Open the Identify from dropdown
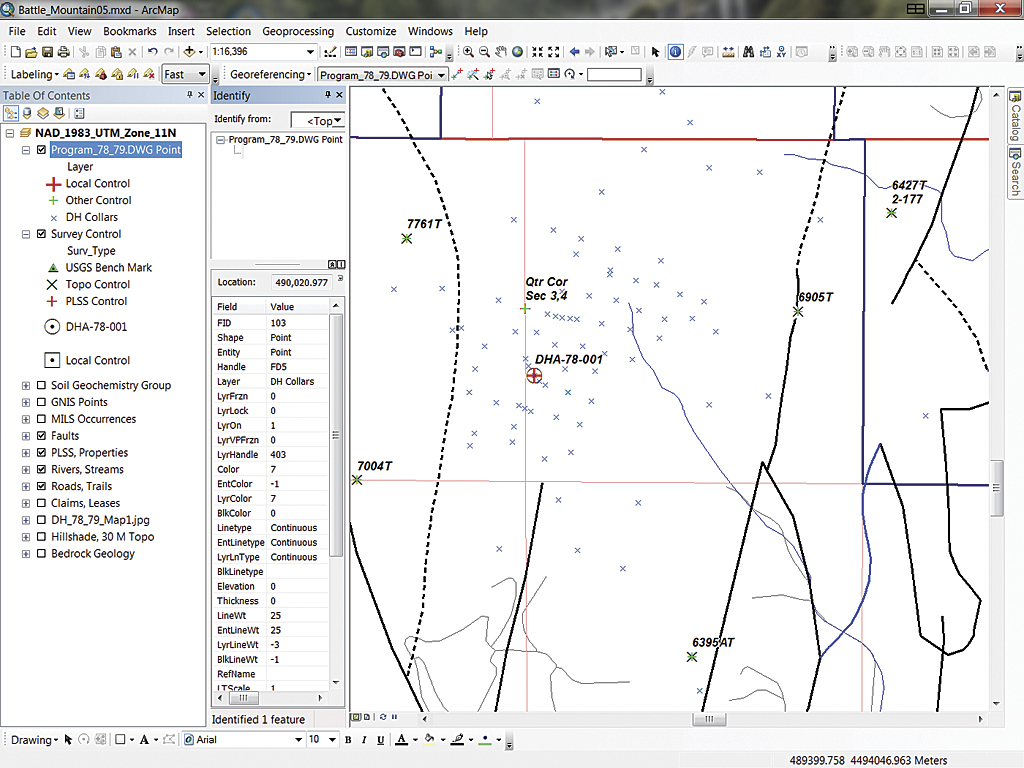 click(x=338, y=121)
